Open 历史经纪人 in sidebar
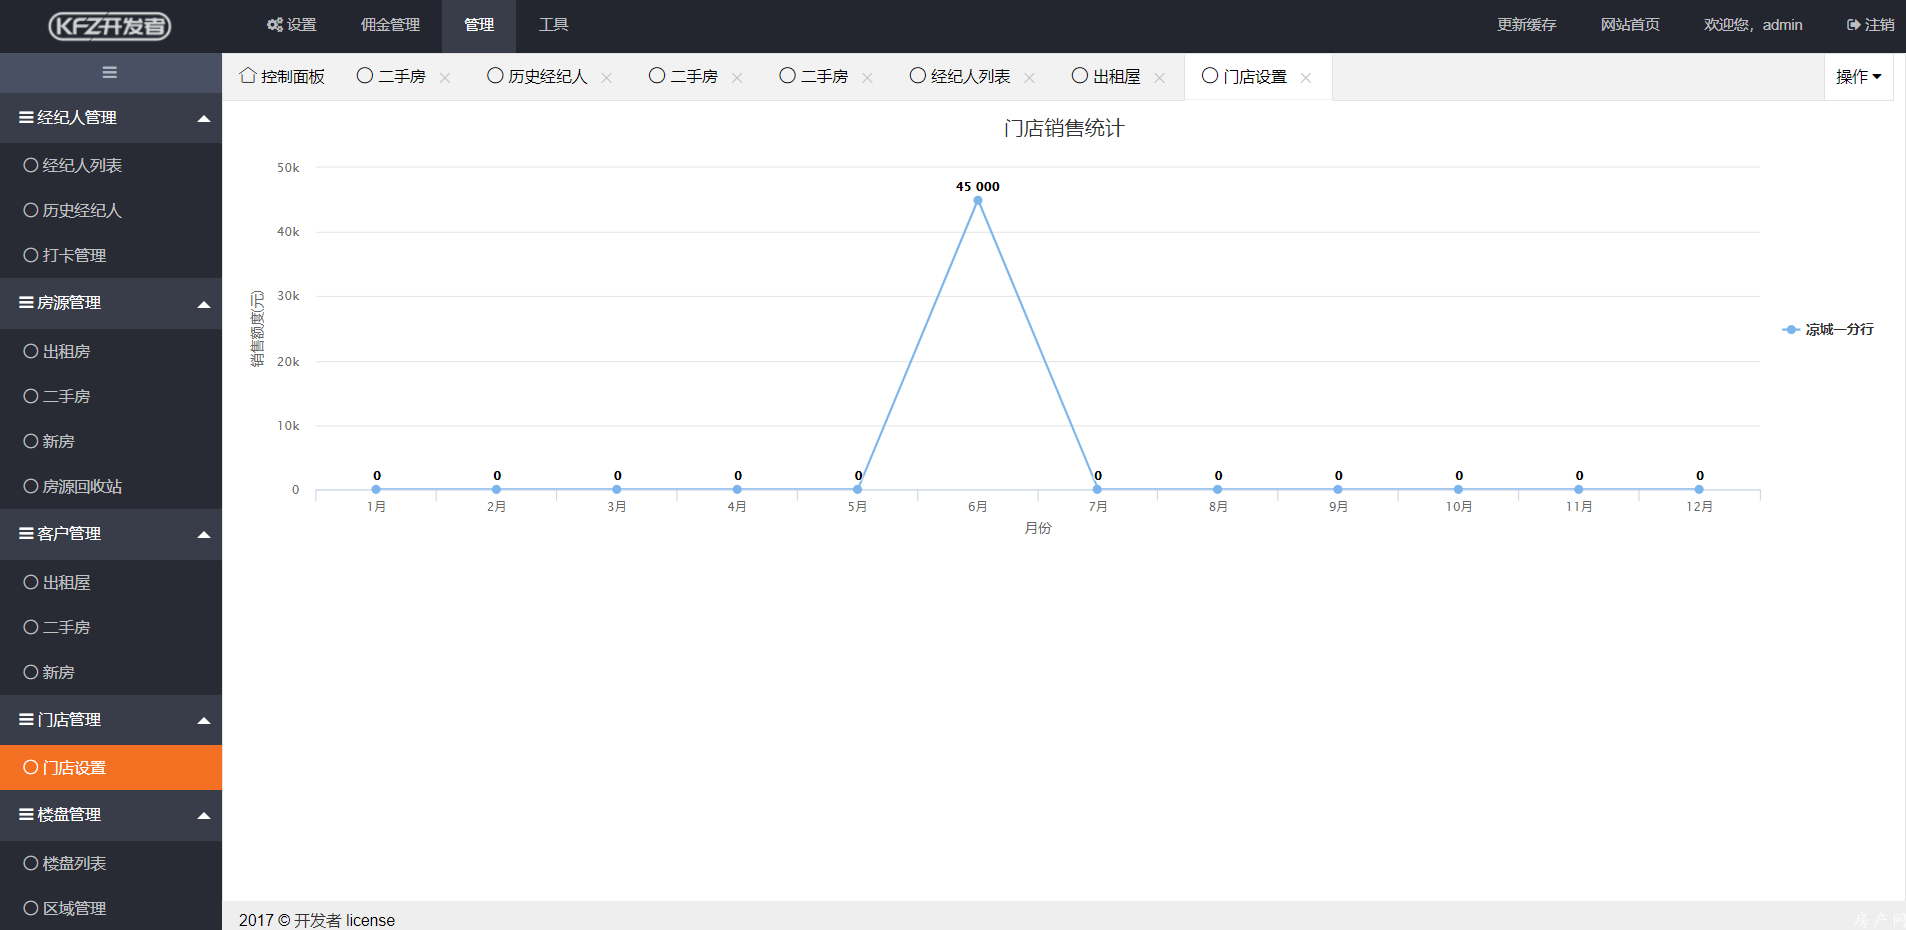 pos(111,211)
